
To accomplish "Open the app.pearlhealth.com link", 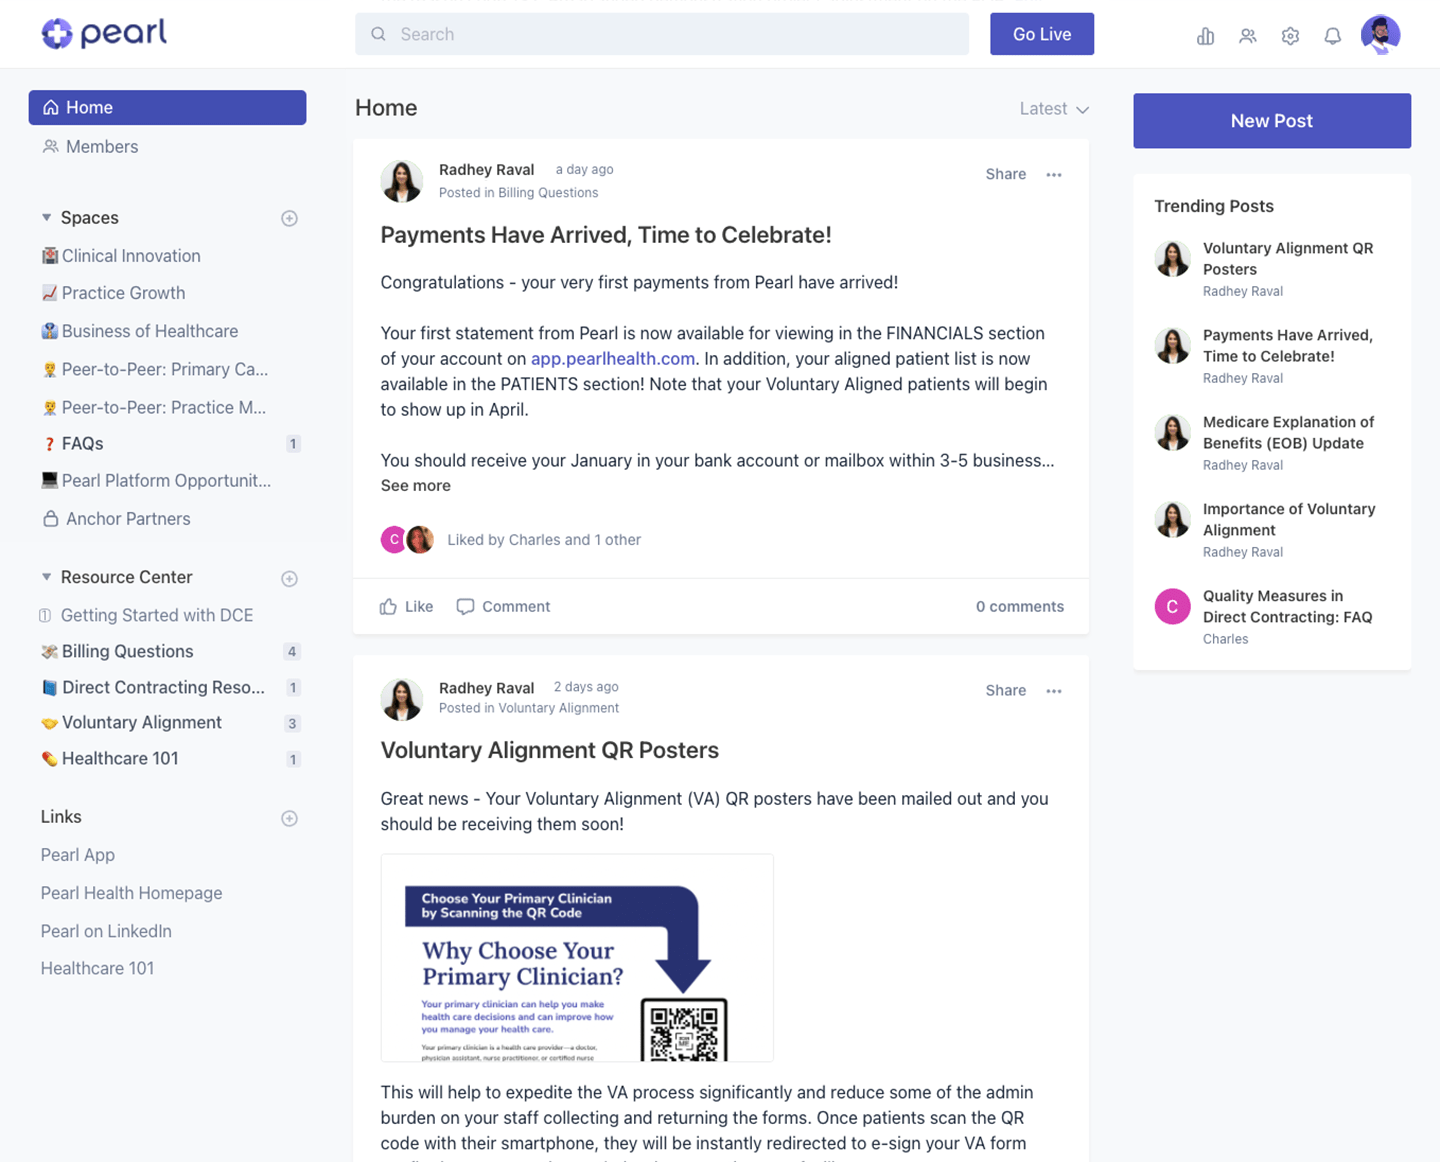I will tap(612, 358).
